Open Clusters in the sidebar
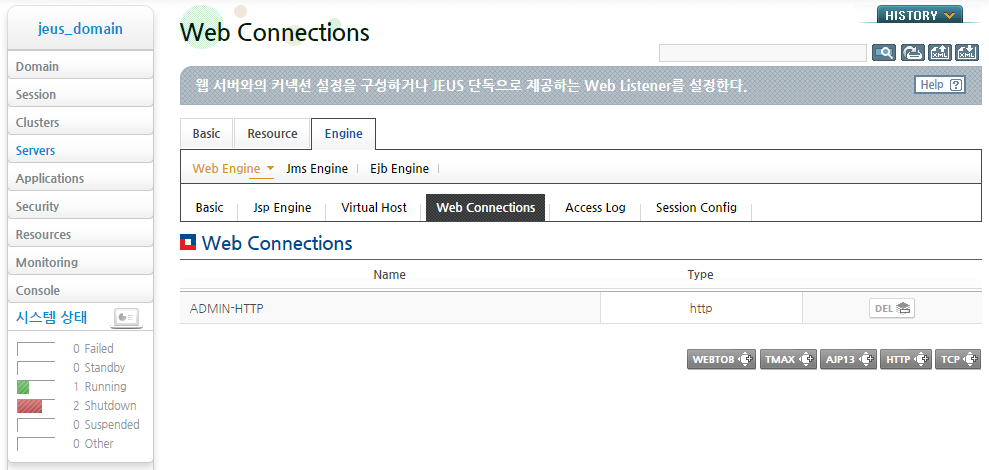 pos(80,122)
